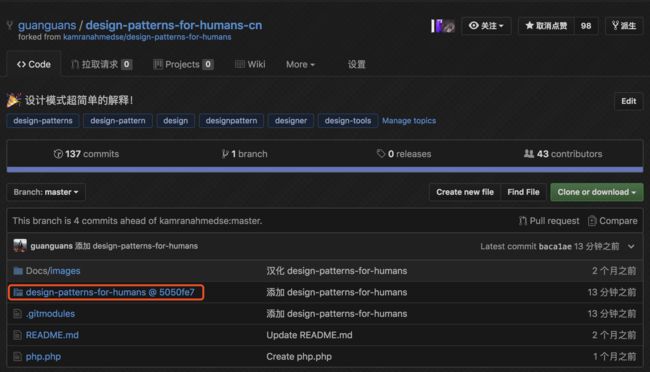The width and height of the screenshot is (650, 372).
Task: Expand the latest commit details chevron
Action: [631, 246]
